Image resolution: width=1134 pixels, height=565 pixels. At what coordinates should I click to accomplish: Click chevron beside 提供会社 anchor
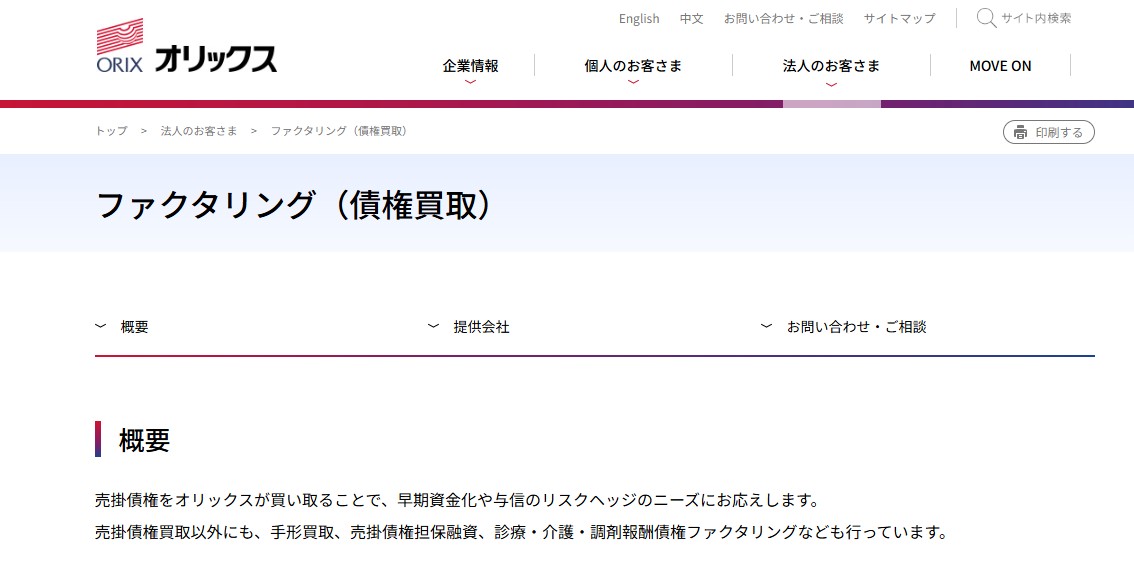coord(433,326)
